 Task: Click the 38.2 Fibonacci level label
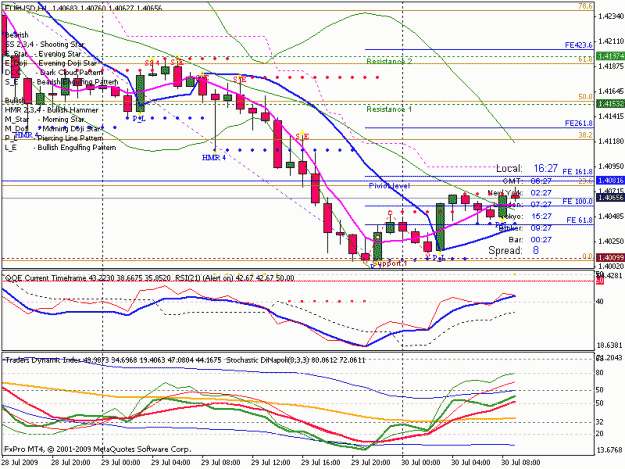pyautogui.click(x=585, y=135)
